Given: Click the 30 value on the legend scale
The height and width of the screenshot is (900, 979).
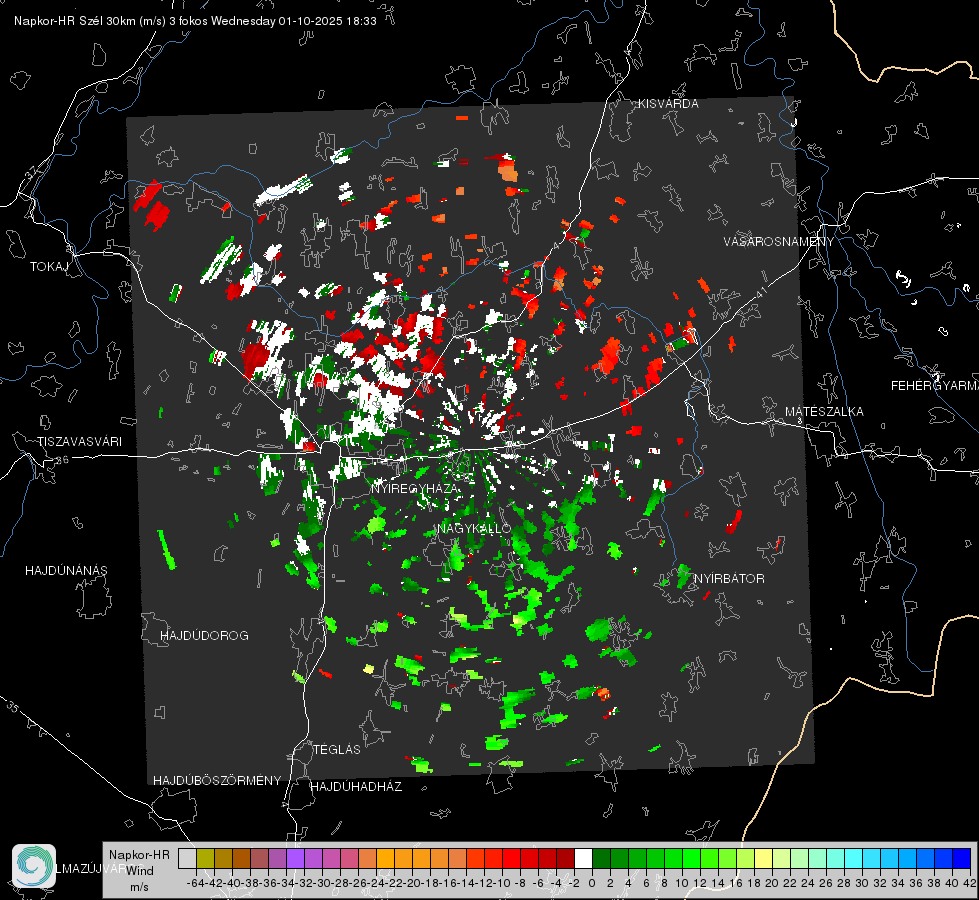Looking at the screenshot, I should [x=862, y=883].
